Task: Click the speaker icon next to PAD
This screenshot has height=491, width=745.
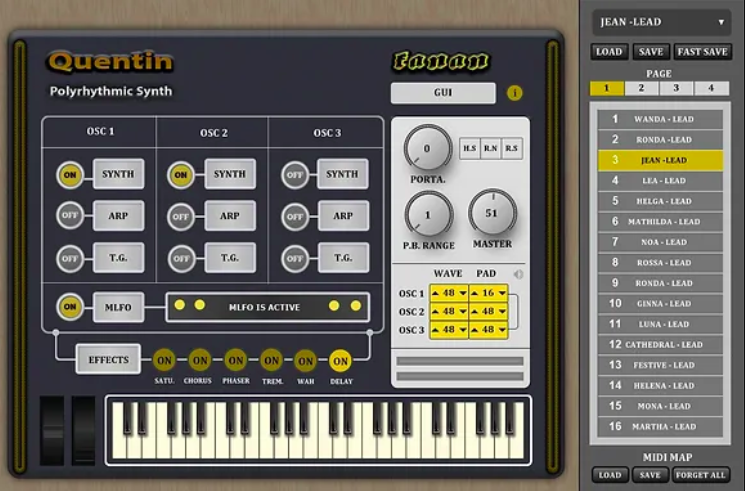Action: pos(518,273)
